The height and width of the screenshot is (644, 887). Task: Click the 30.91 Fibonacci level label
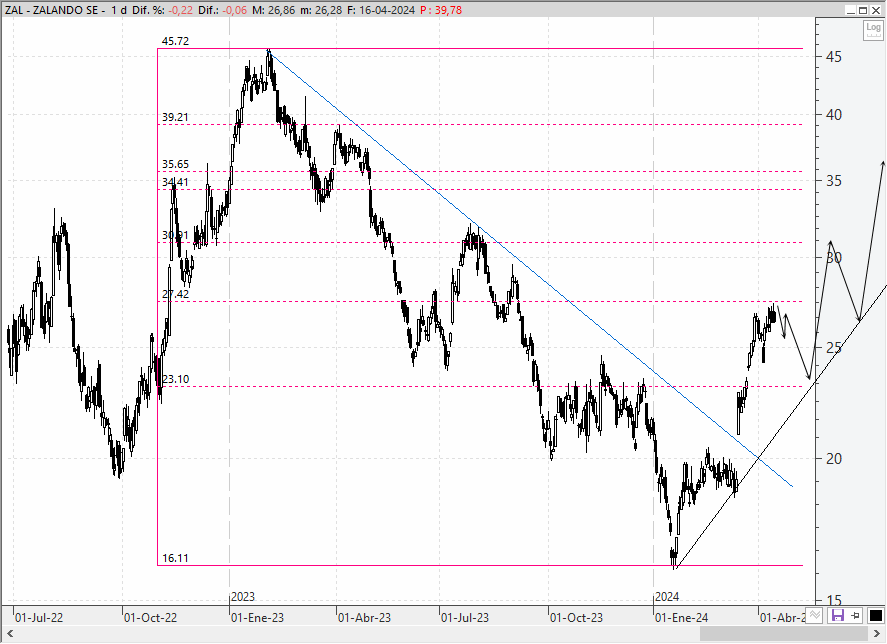point(175,235)
